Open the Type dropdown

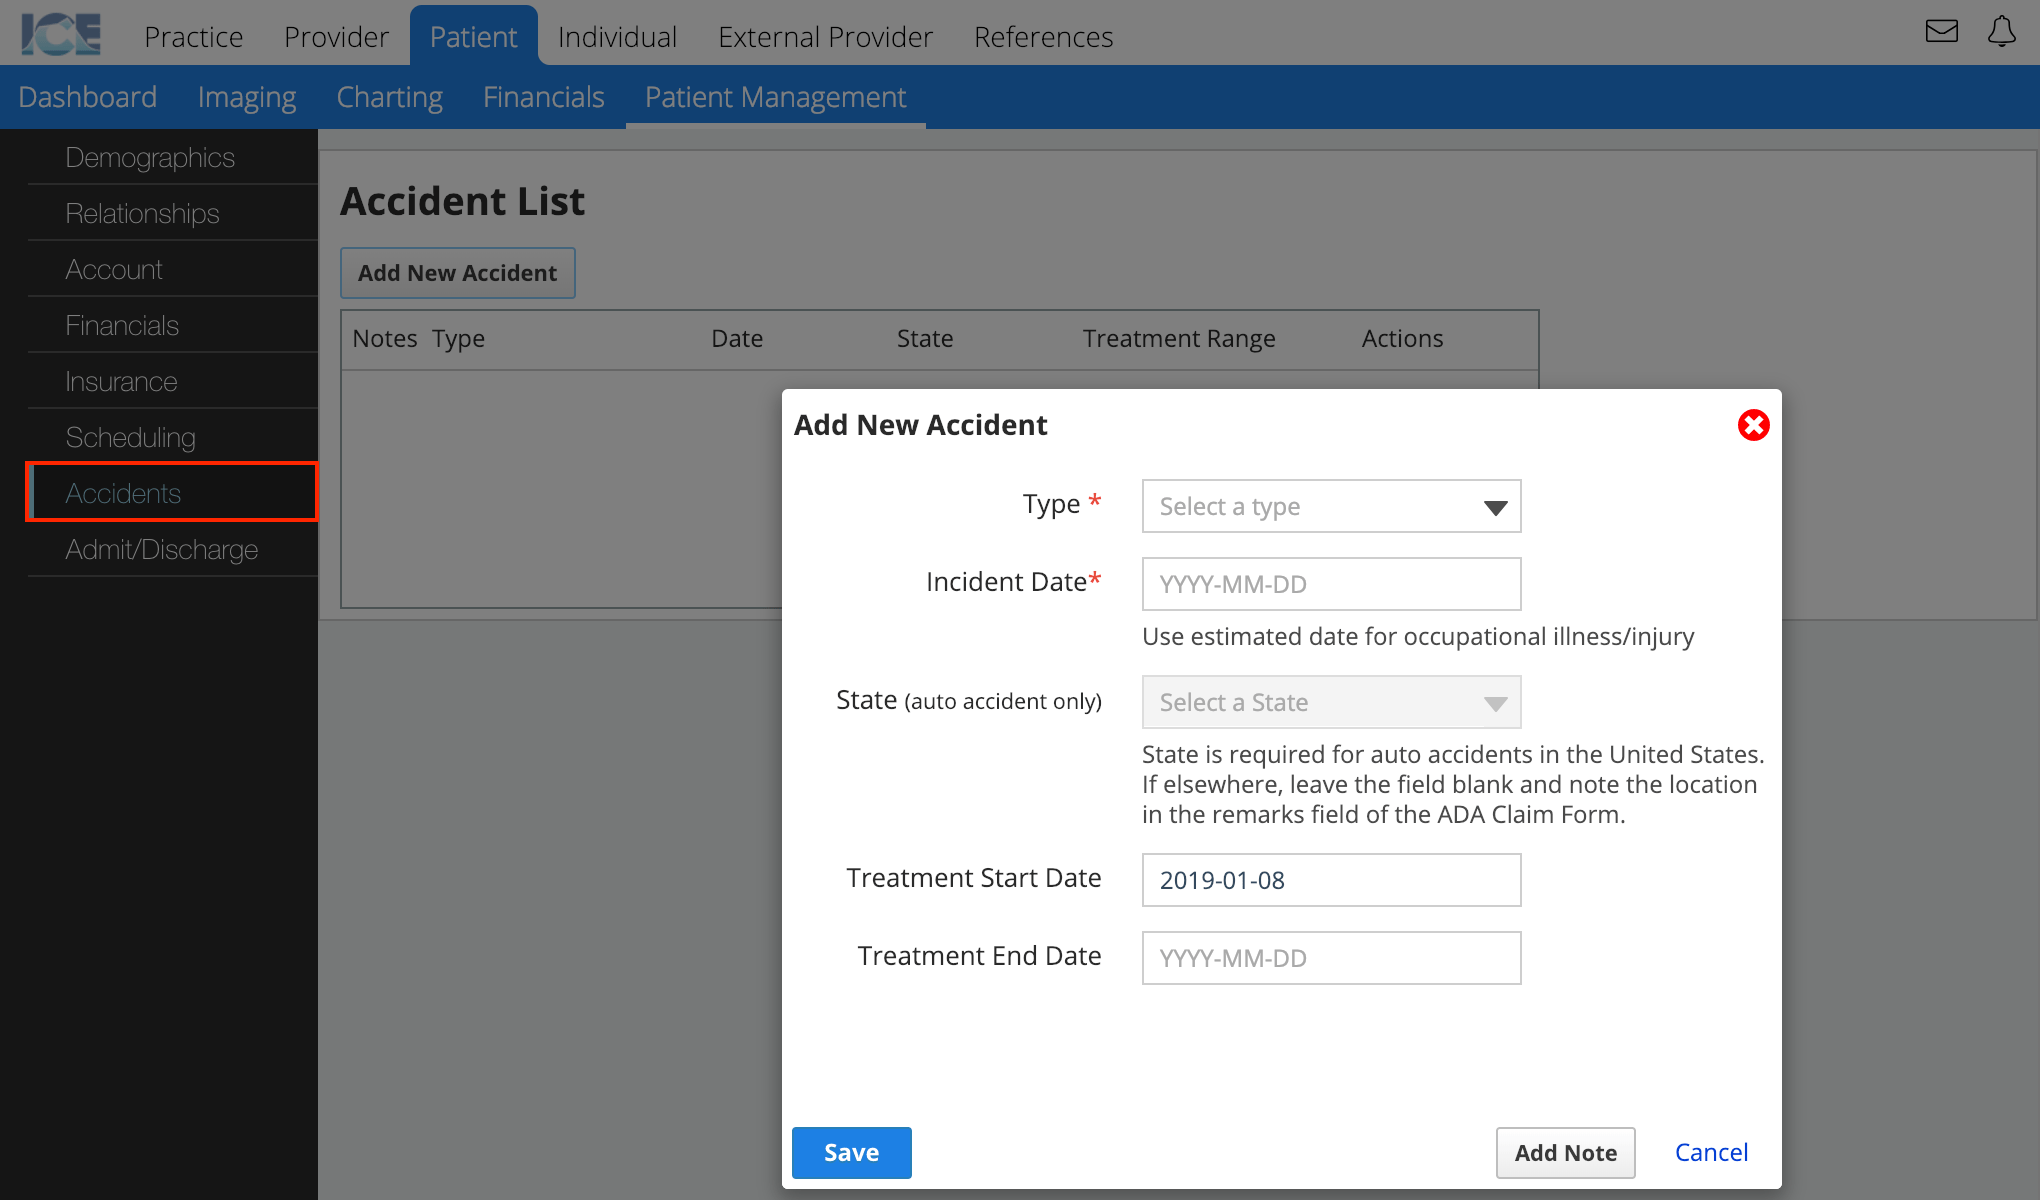(1331, 506)
